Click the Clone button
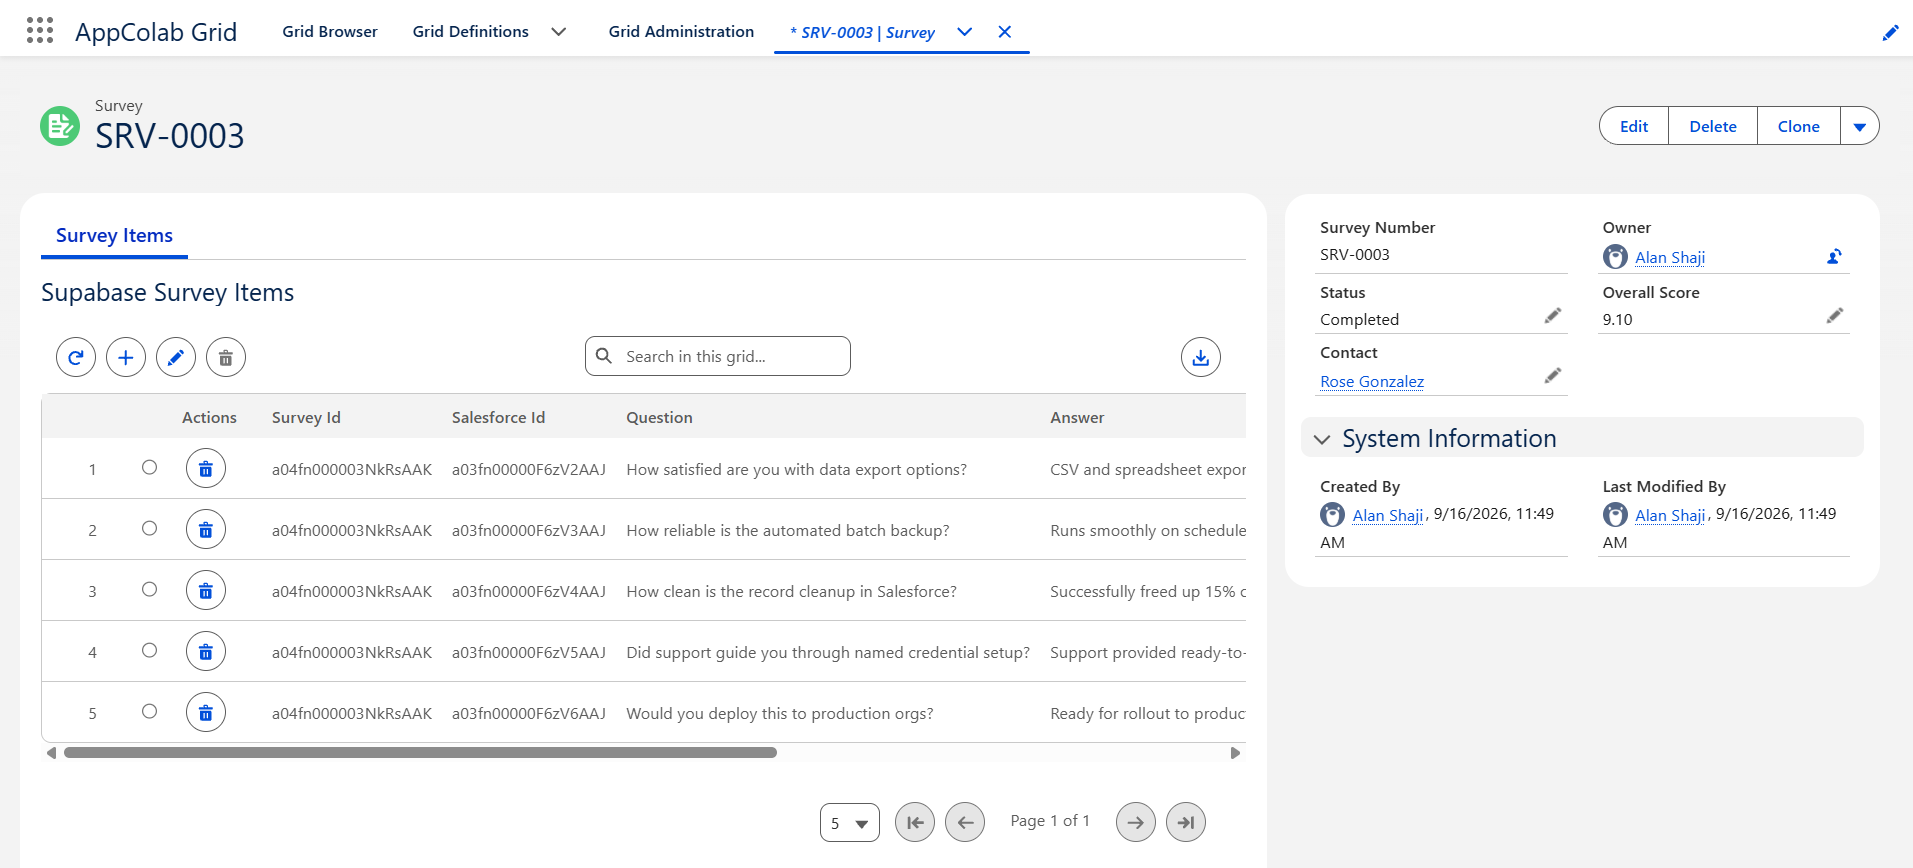1913x868 pixels. (x=1799, y=126)
